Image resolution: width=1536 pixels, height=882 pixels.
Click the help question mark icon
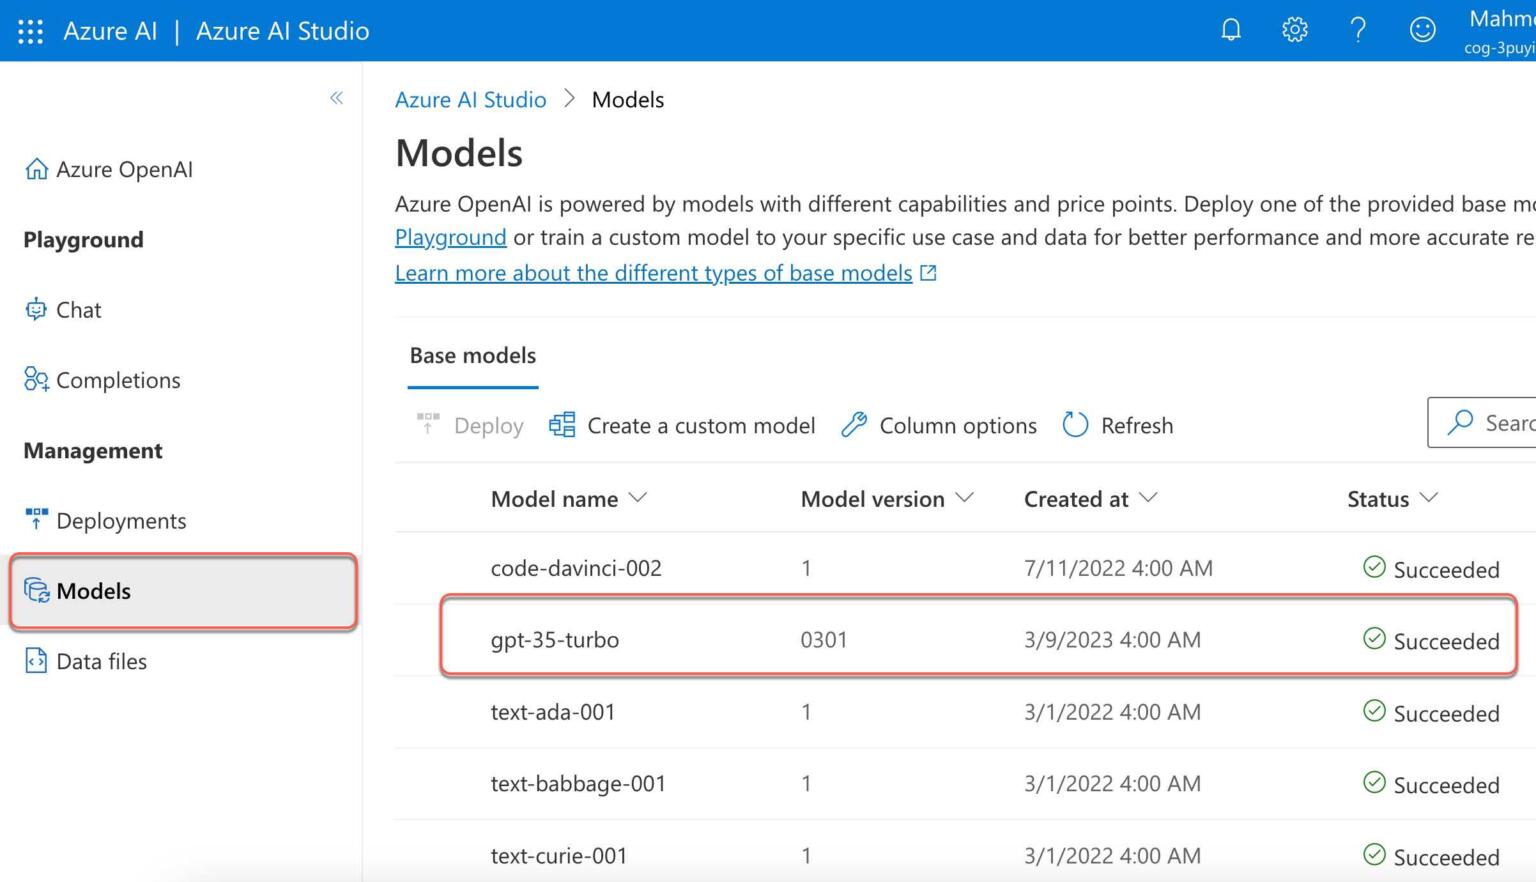pyautogui.click(x=1358, y=30)
